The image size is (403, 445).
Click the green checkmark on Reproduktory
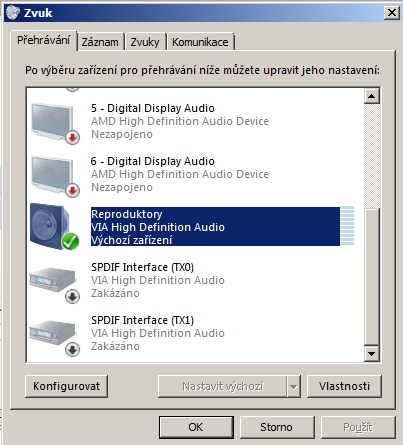(x=70, y=242)
